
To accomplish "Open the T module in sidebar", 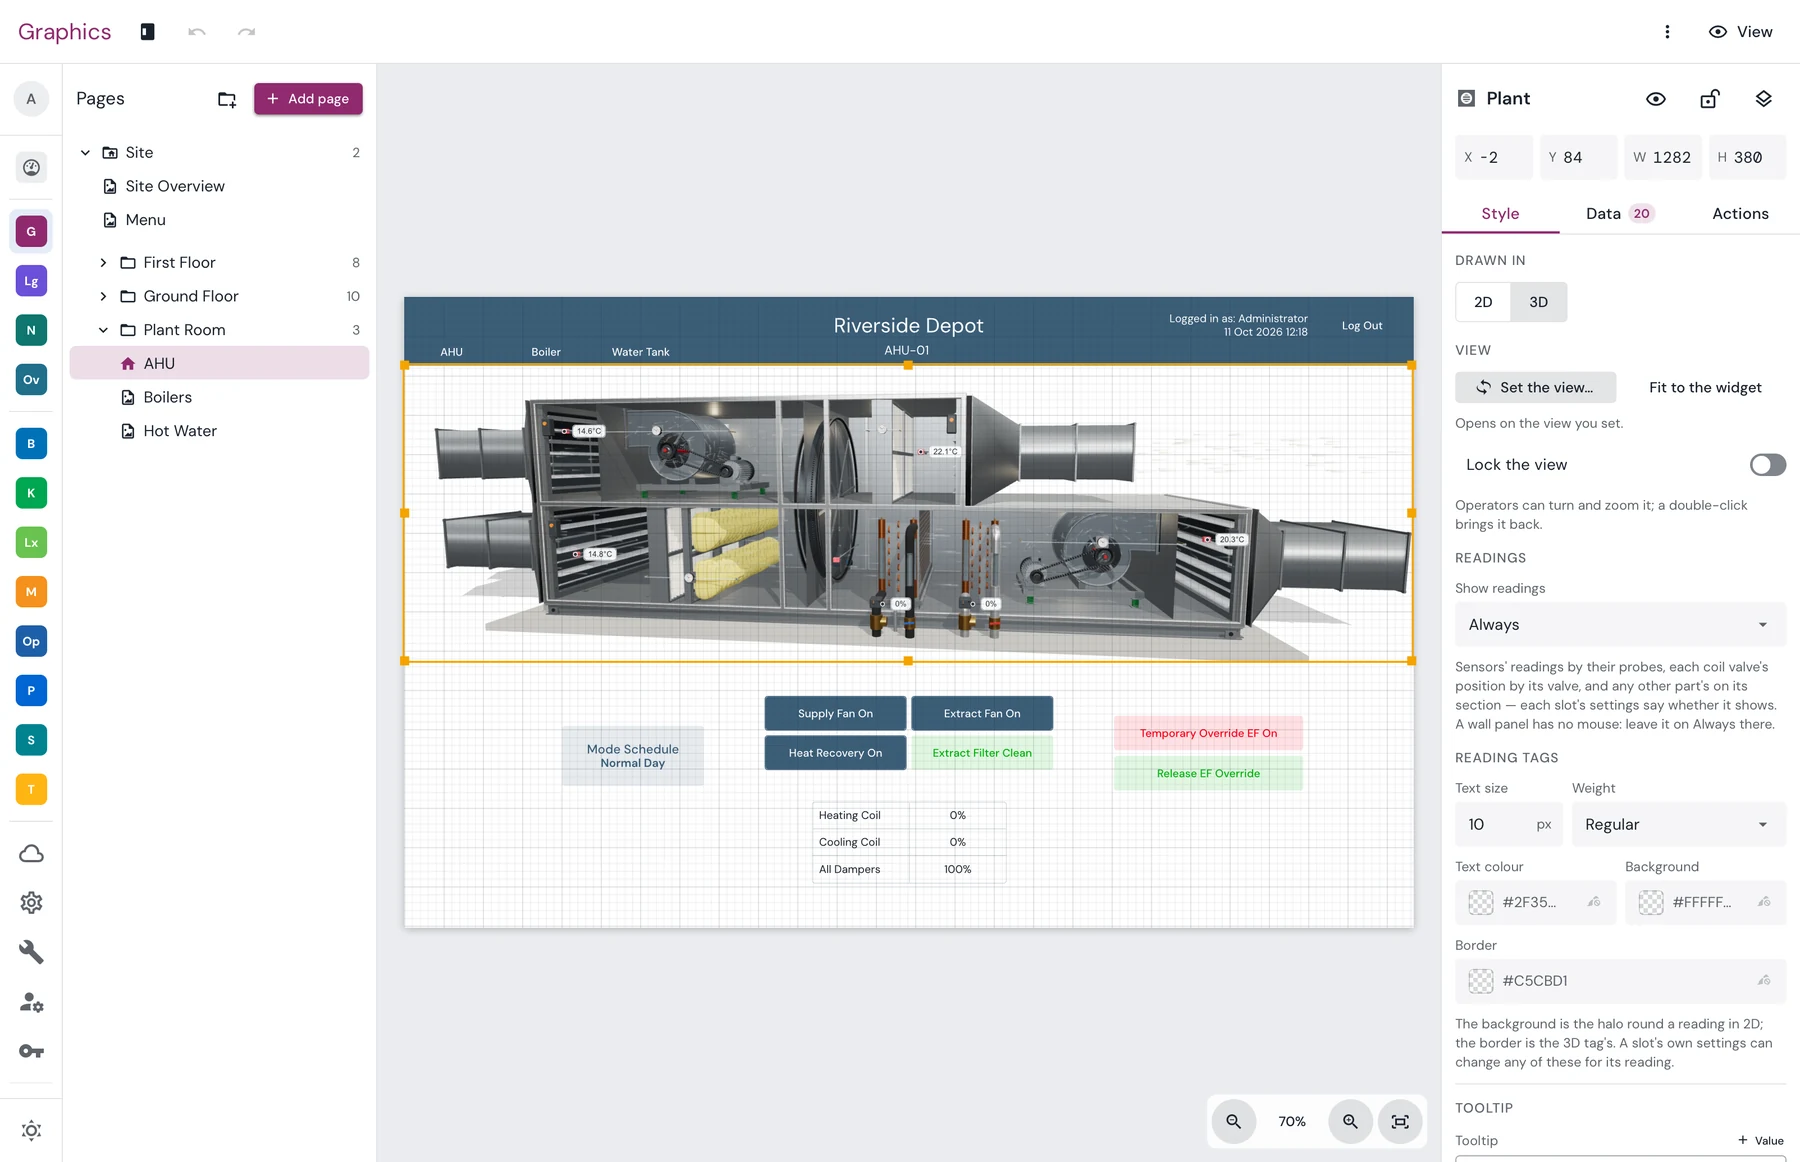I will (31, 789).
